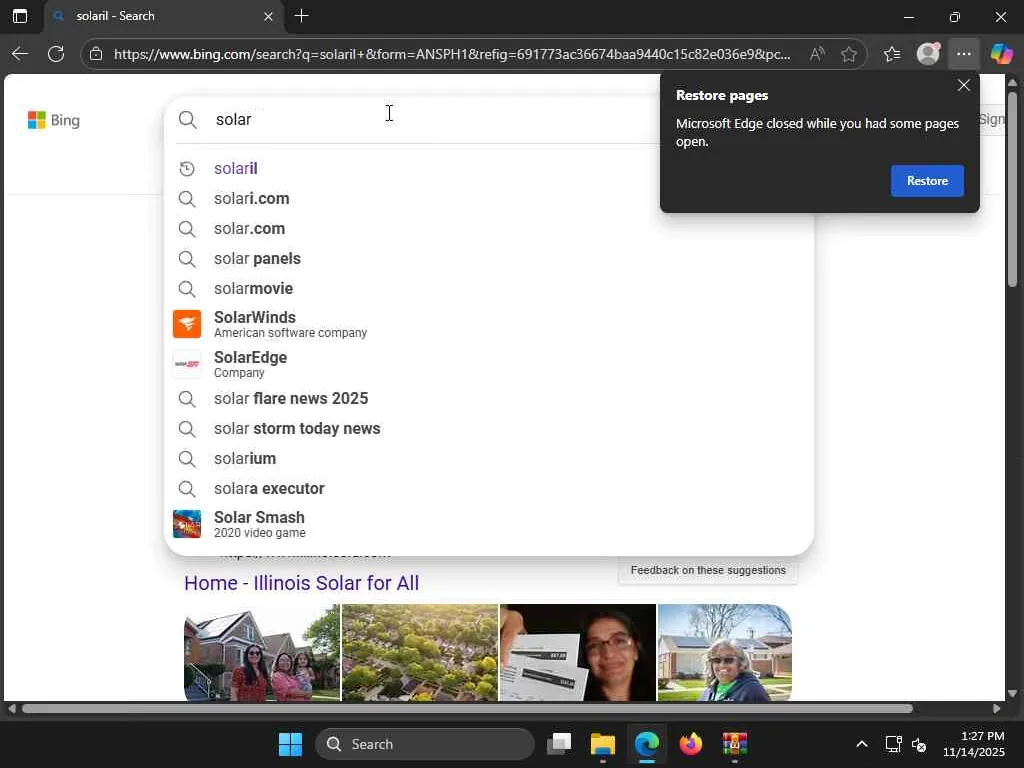Click the Restore button
1024x768 pixels.
(927, 181)
